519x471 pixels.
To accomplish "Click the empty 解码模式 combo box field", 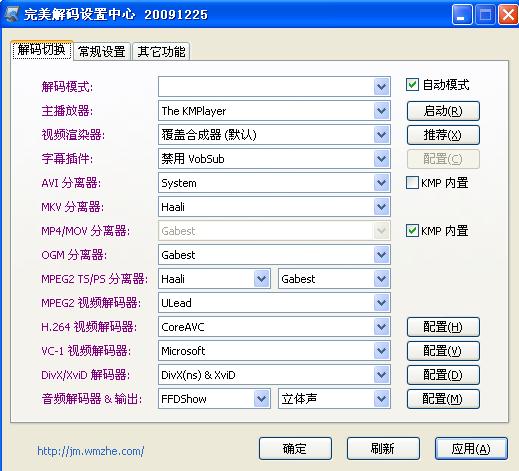I will pyautogui.click(x=274, y=87).
